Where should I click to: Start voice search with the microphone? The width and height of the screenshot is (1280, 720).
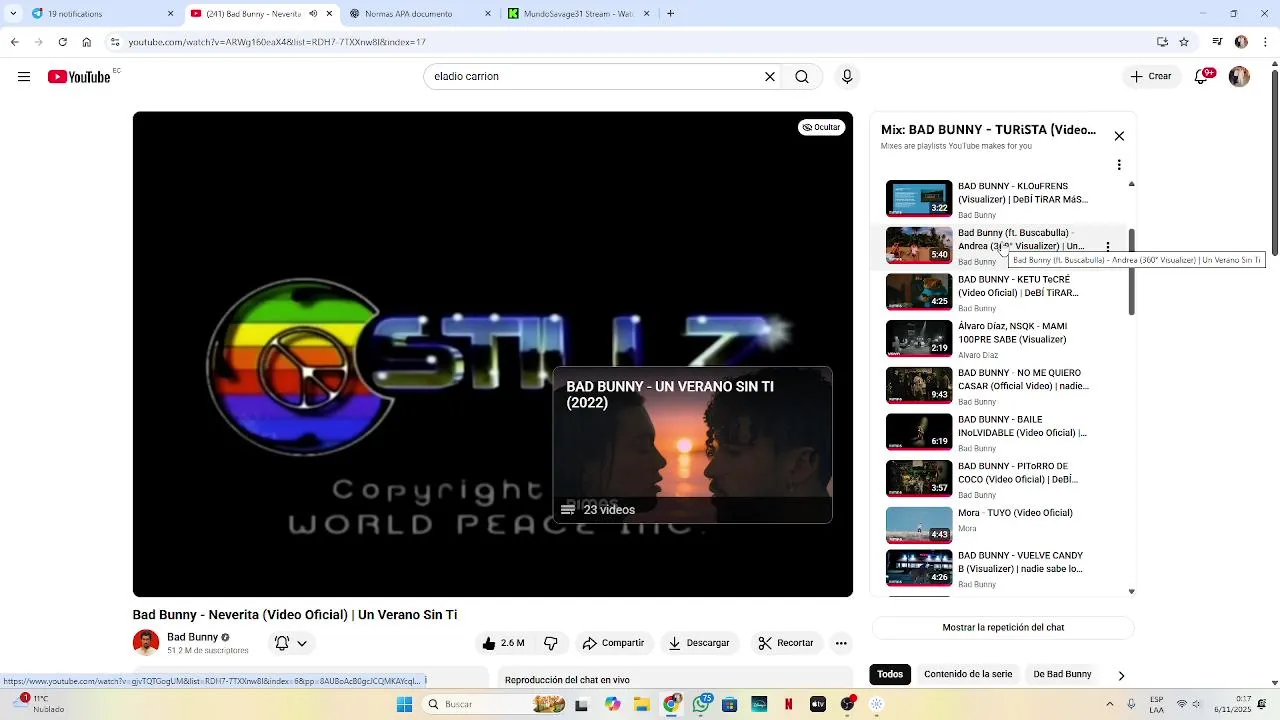pos(847,77)
